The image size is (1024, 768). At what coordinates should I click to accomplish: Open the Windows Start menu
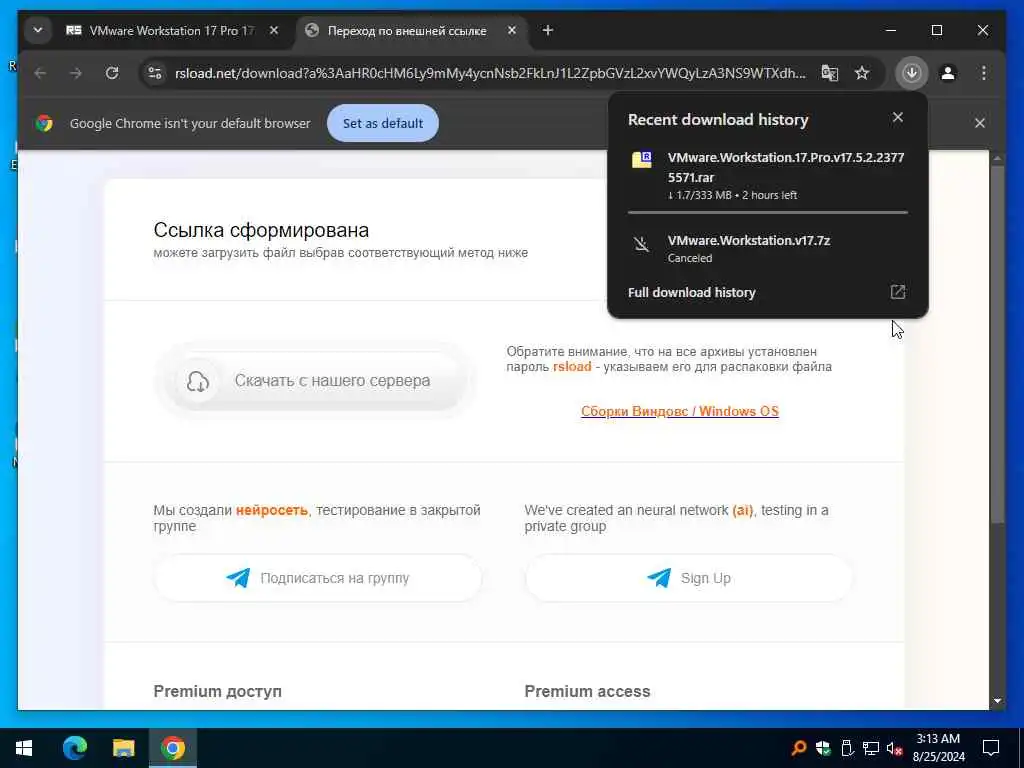[24, 748]
